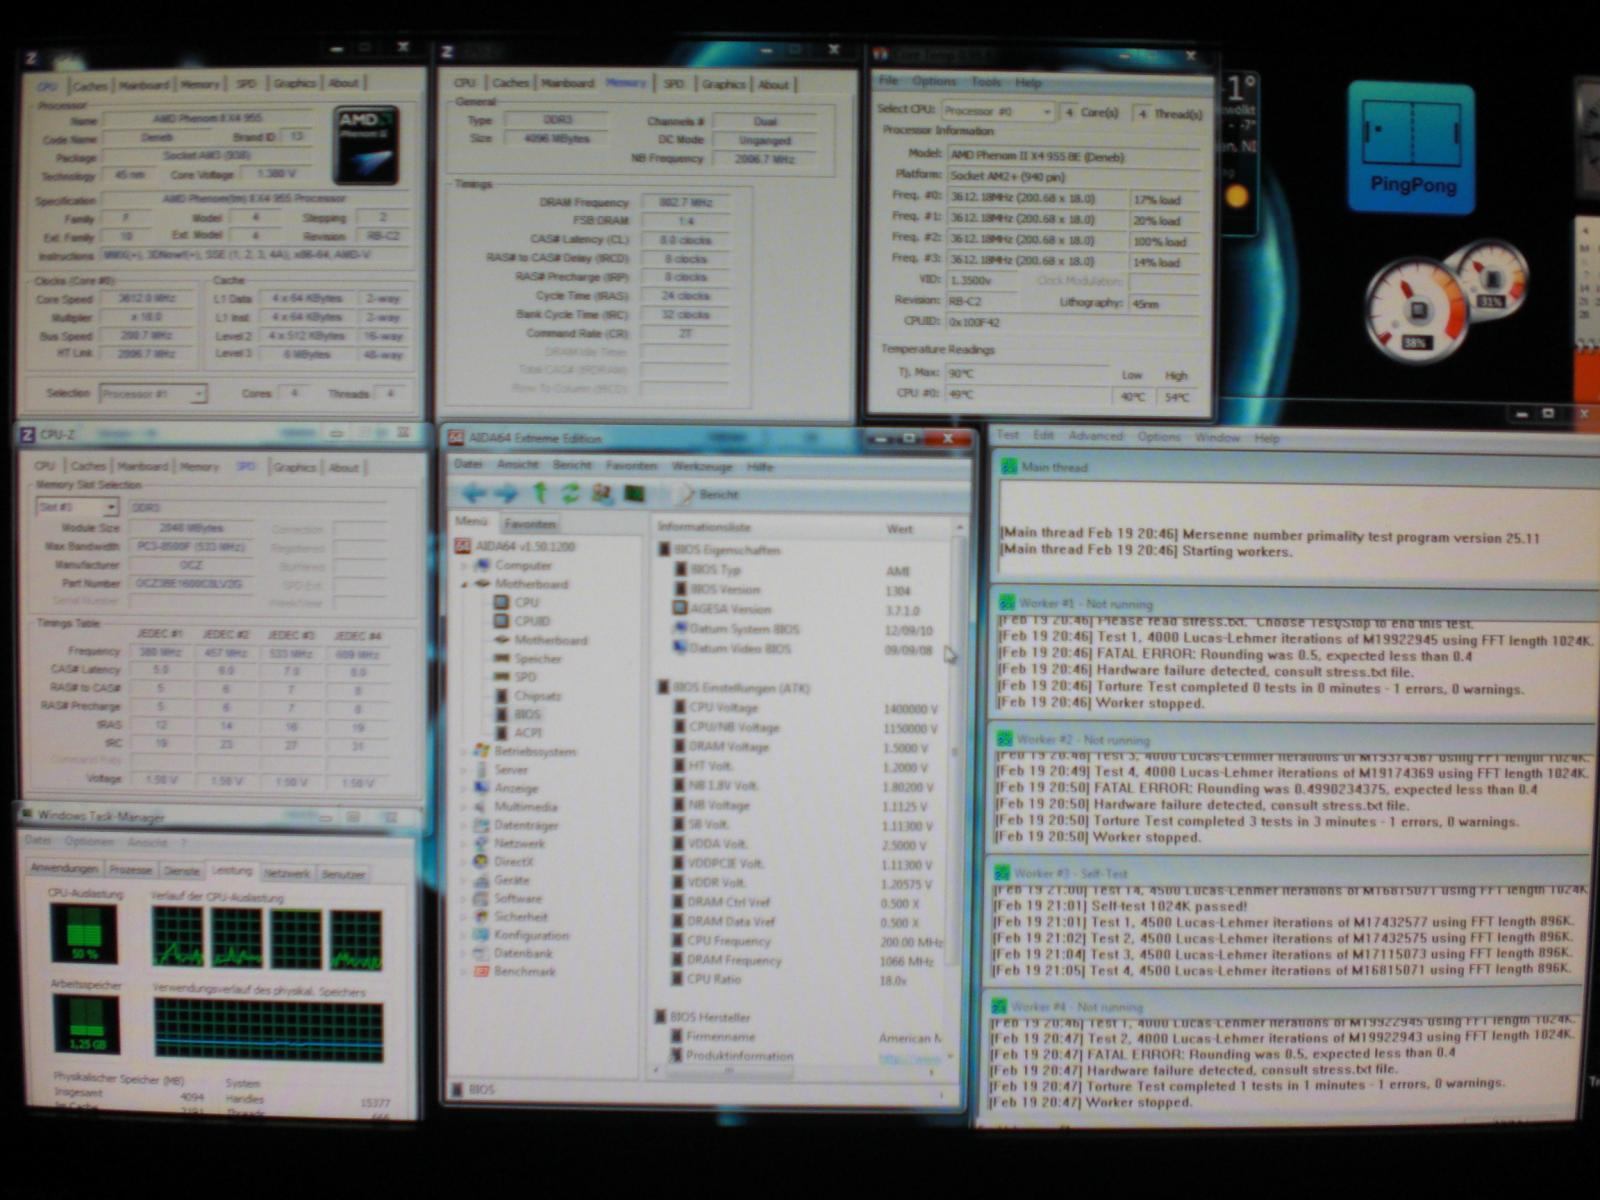Viewport: 1600px width, 1200px height.
Task: Click the Refresh icon in AIDA64 toolbar
Action: (x=571, y=493)
